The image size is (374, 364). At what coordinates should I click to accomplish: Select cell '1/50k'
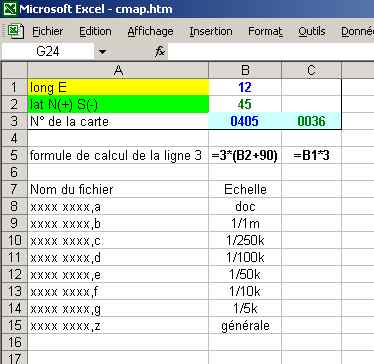click(245, 274)
